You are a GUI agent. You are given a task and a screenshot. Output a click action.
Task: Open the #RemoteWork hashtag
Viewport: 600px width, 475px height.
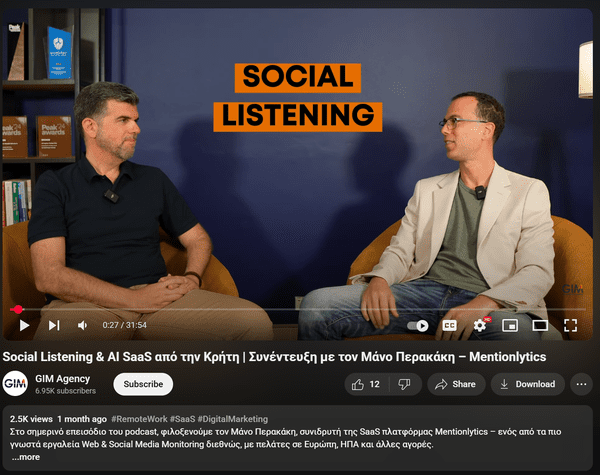click(x=139, y=419)
